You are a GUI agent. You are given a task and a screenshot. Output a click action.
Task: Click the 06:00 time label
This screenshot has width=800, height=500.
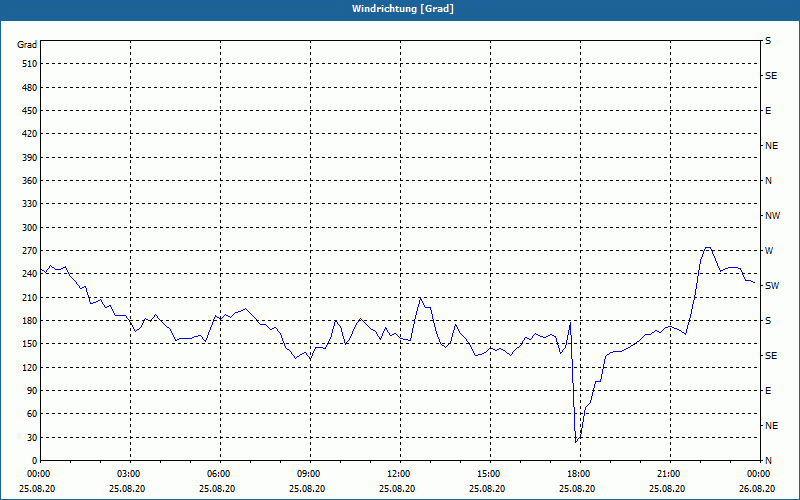(x=217, y=474)
